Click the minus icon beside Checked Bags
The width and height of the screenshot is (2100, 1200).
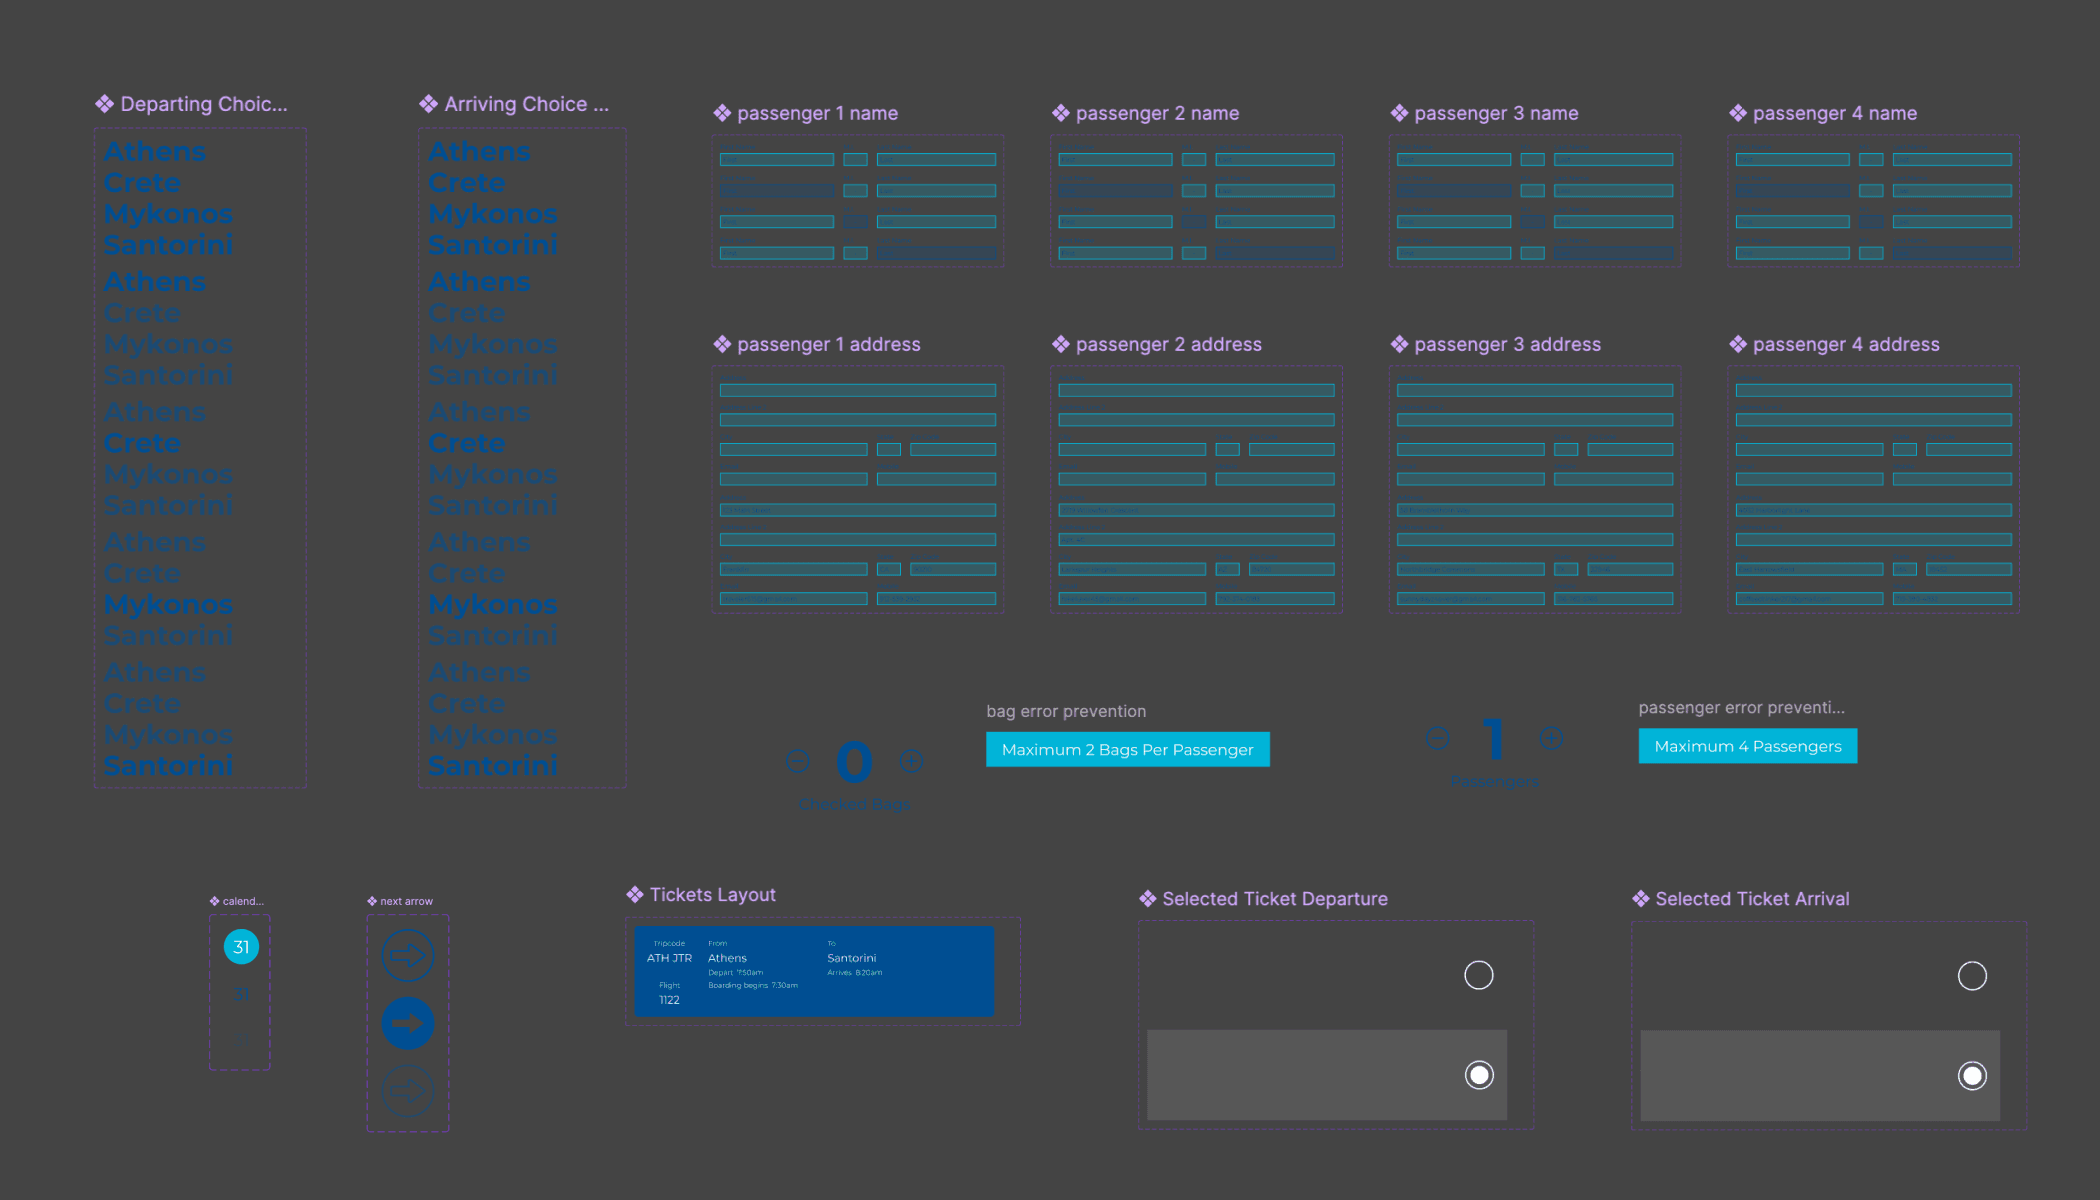(797, 761)
